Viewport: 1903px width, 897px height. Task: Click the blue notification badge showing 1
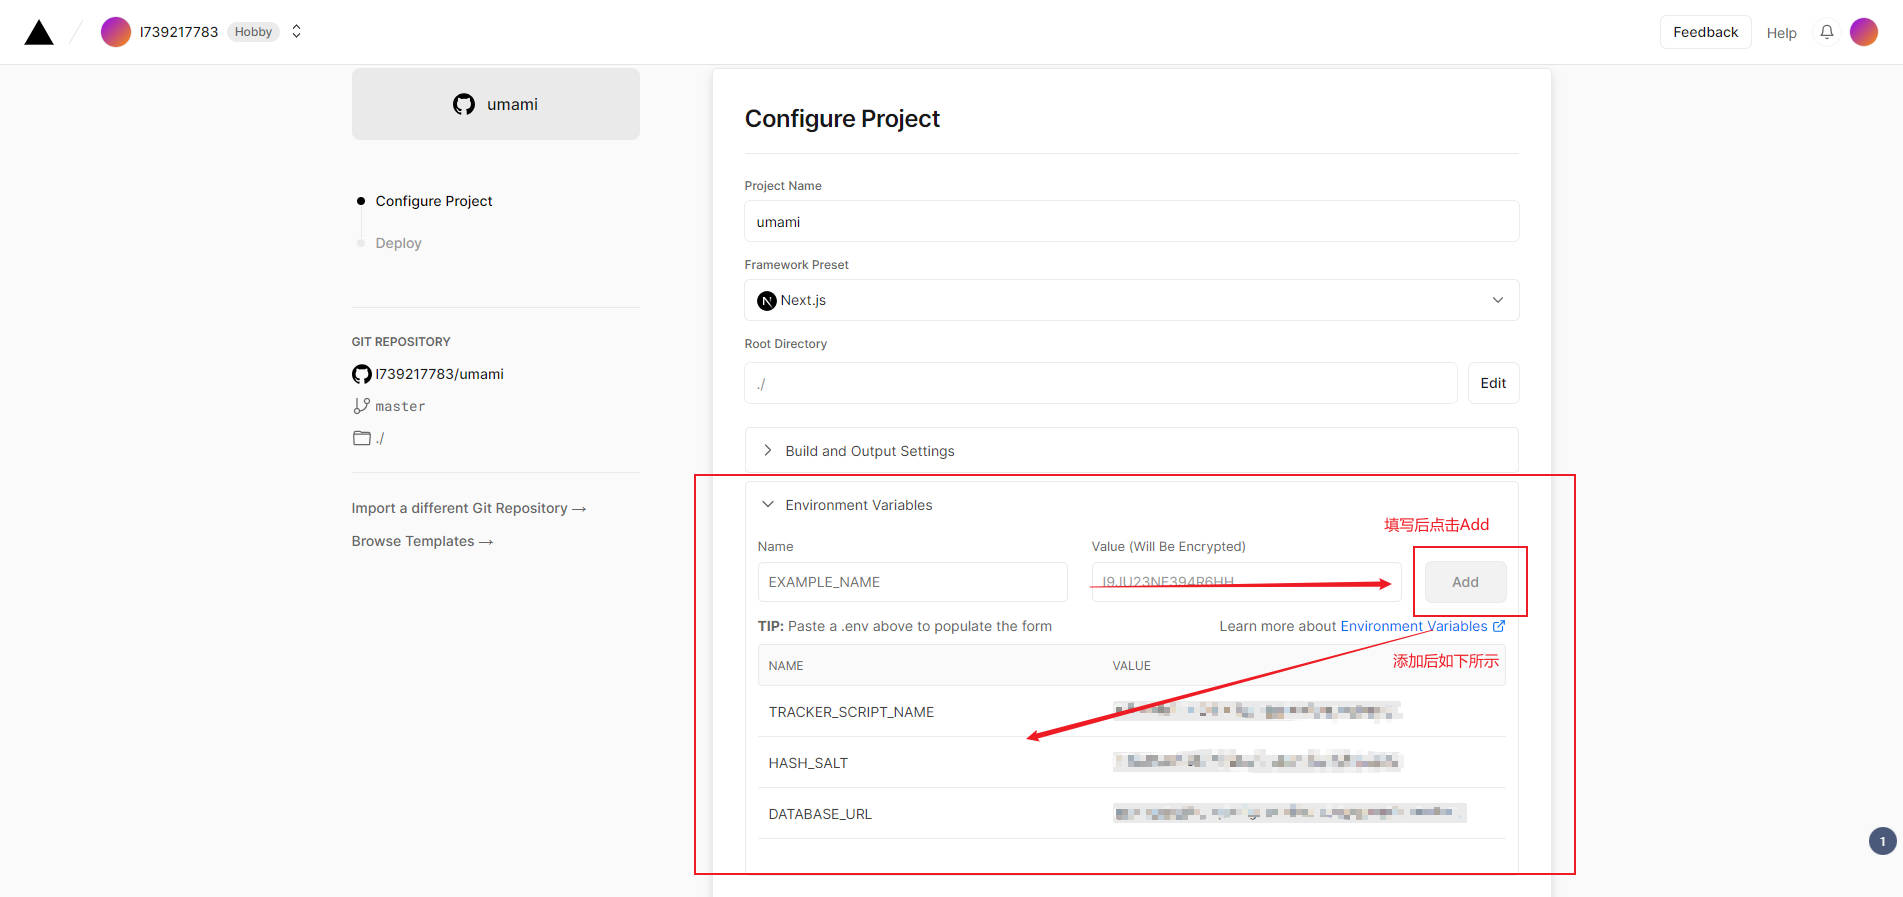tap(1883, 841)
